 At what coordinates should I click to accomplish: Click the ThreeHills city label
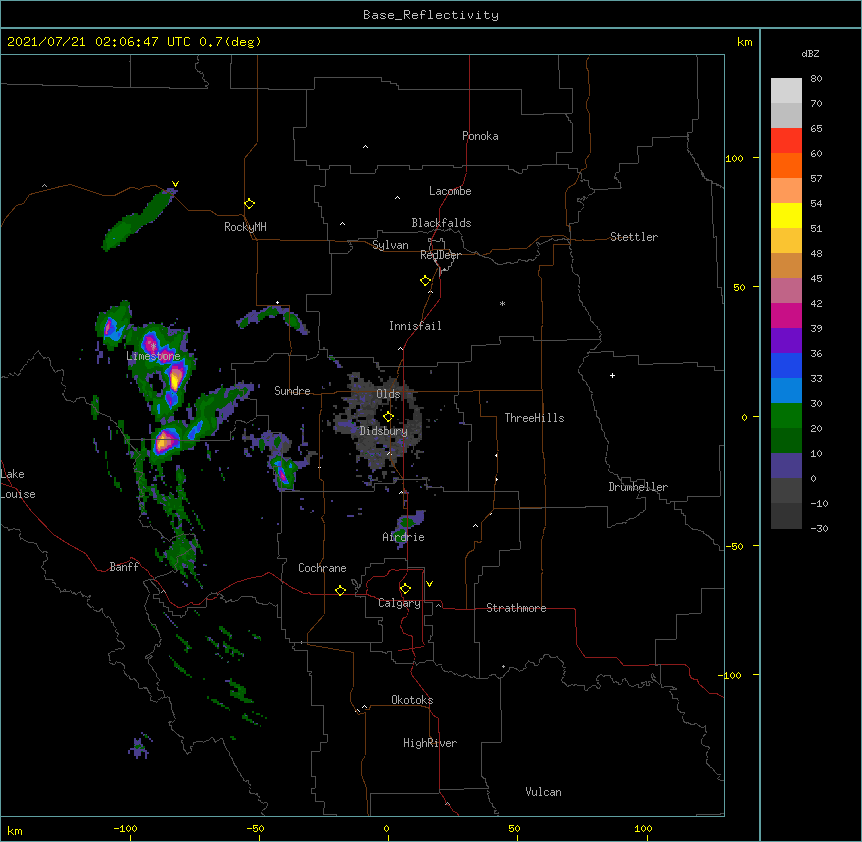point(534,418)
